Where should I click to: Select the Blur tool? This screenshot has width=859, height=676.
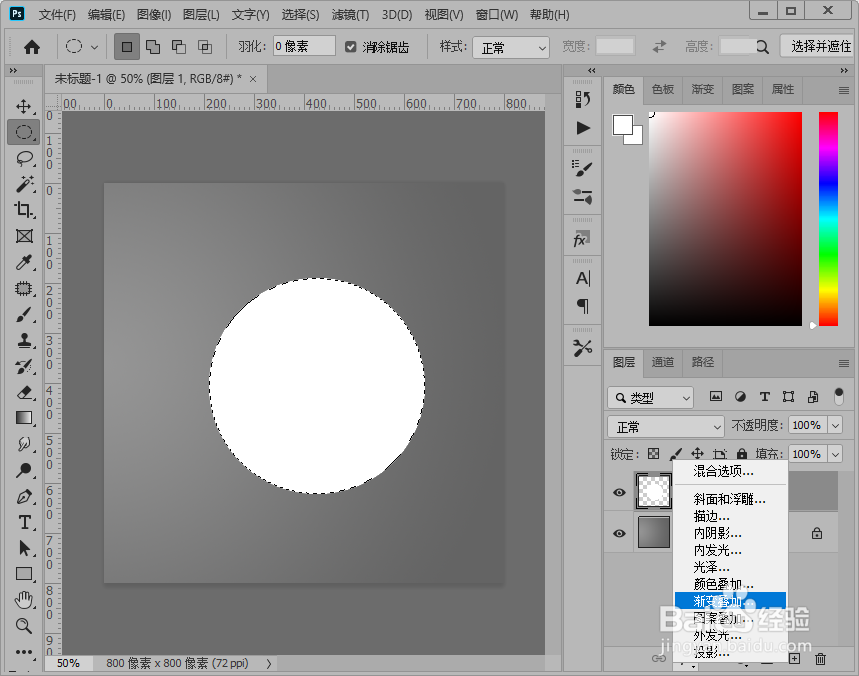click(x=24, y=444)
